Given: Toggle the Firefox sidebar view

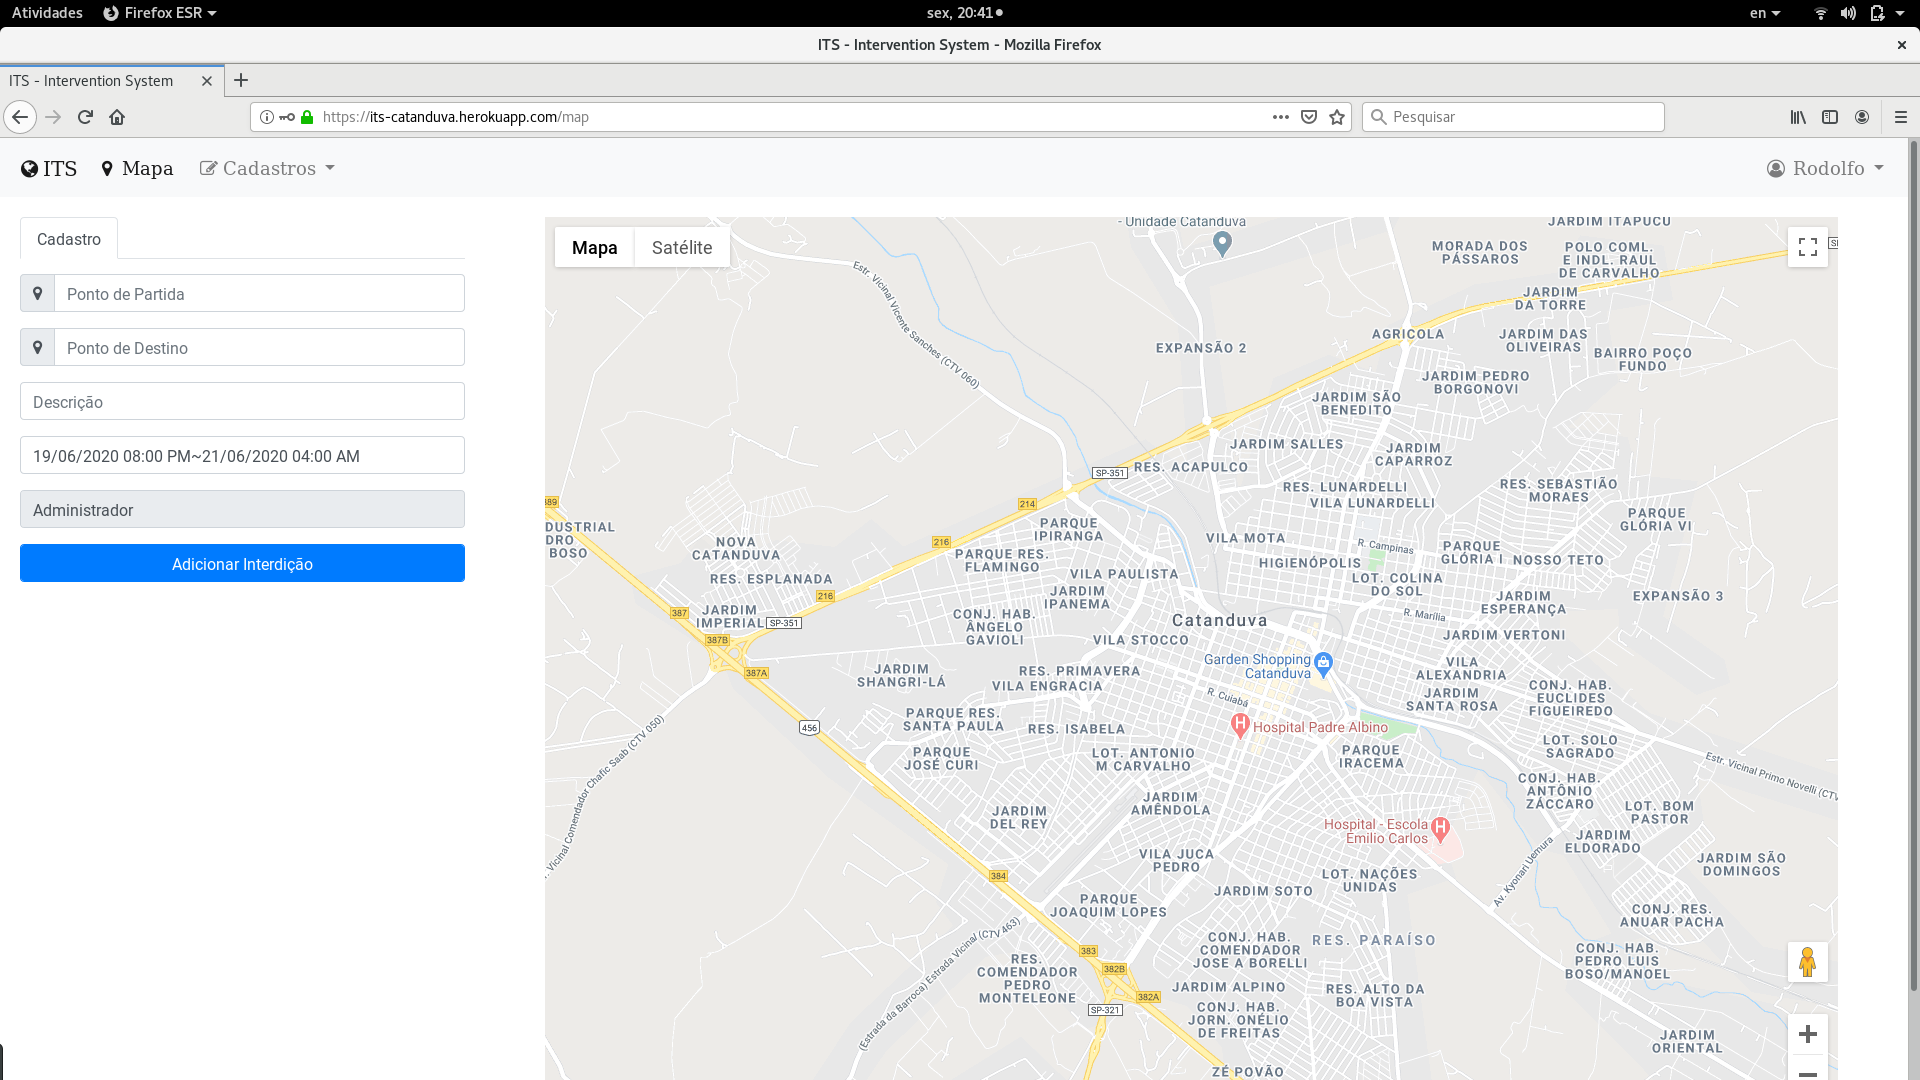Looking at the screenshot, I should click(x=1829, y=117).
